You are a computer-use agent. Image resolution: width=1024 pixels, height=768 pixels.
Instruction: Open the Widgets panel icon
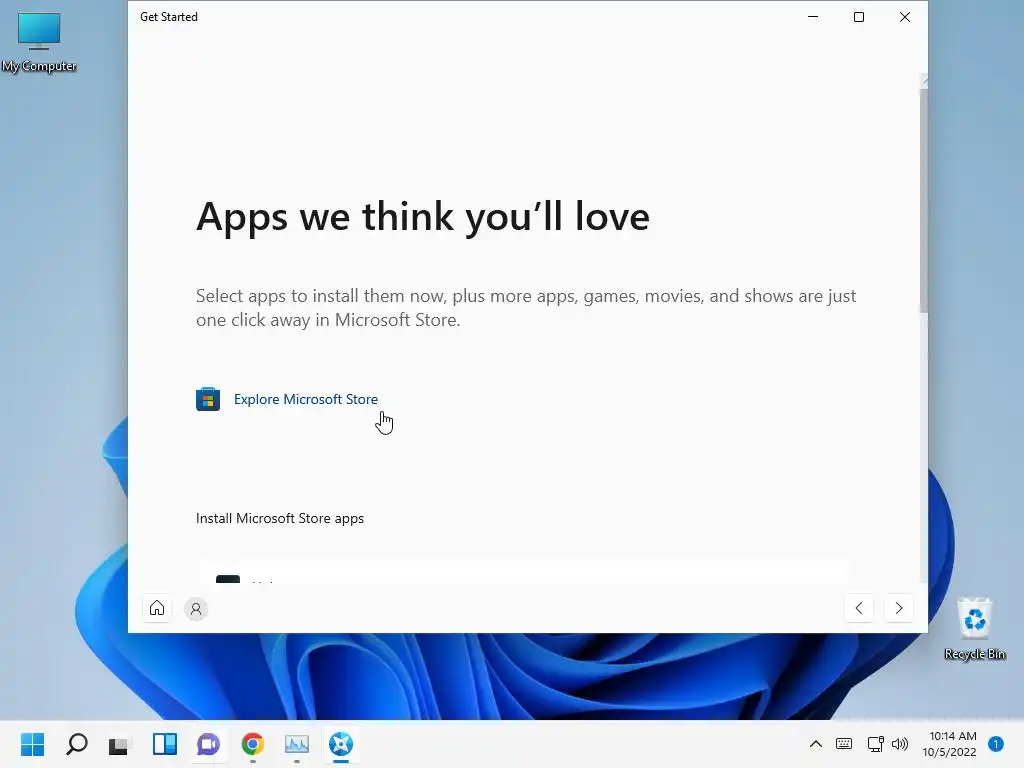tap(165, 744)
